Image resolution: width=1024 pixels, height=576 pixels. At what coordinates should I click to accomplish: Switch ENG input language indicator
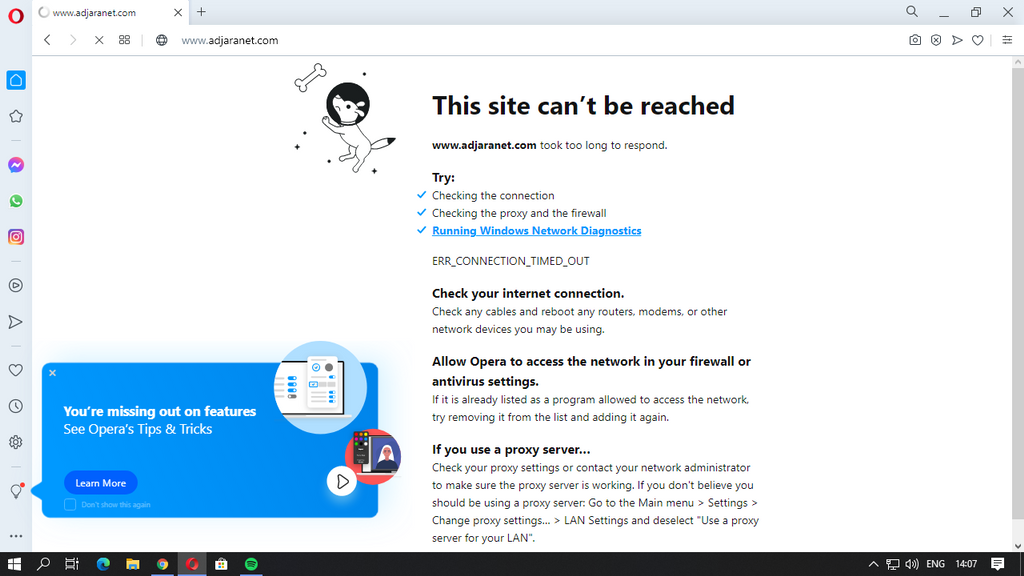click(935, 564)
